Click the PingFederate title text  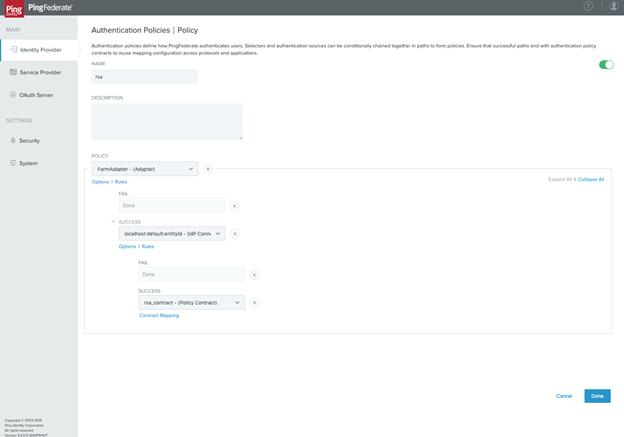pyautogui.click(x=50, y=8)
